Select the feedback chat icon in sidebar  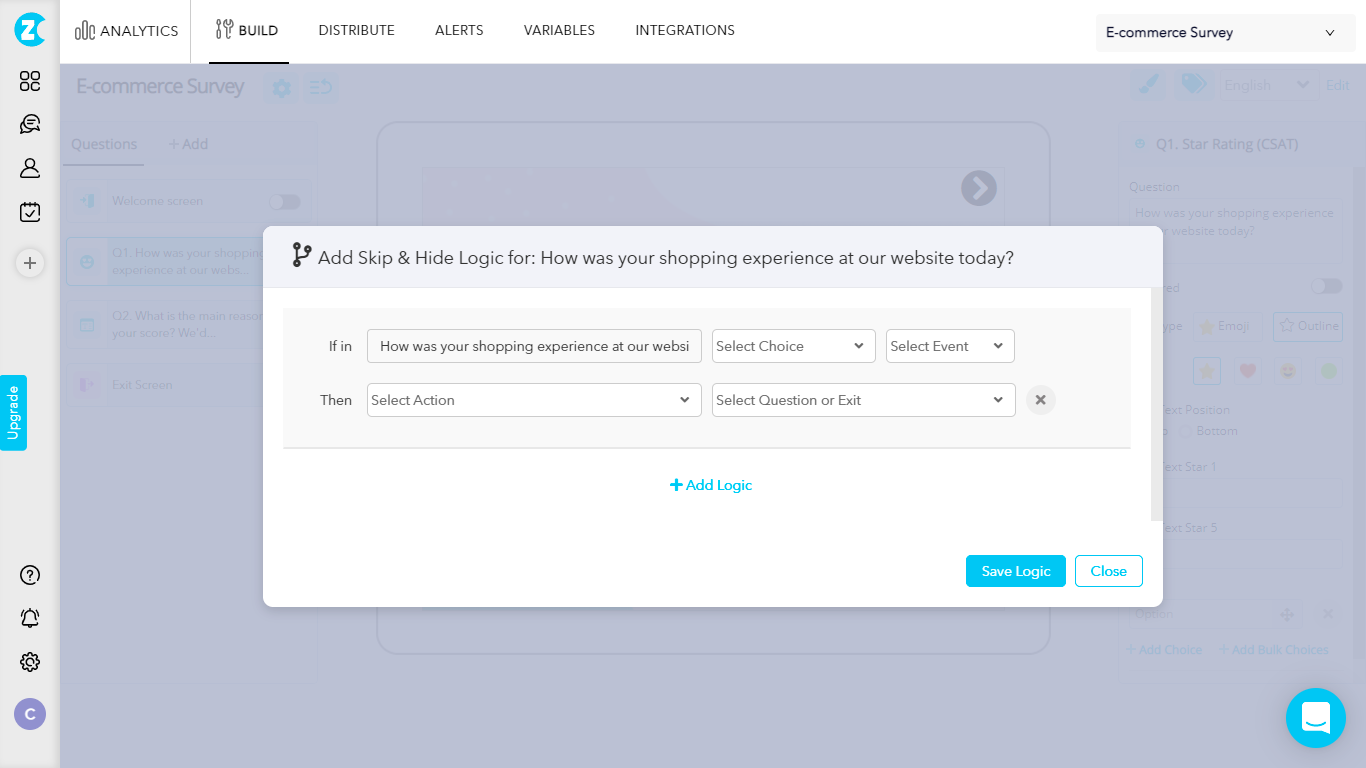pos(29,124)
